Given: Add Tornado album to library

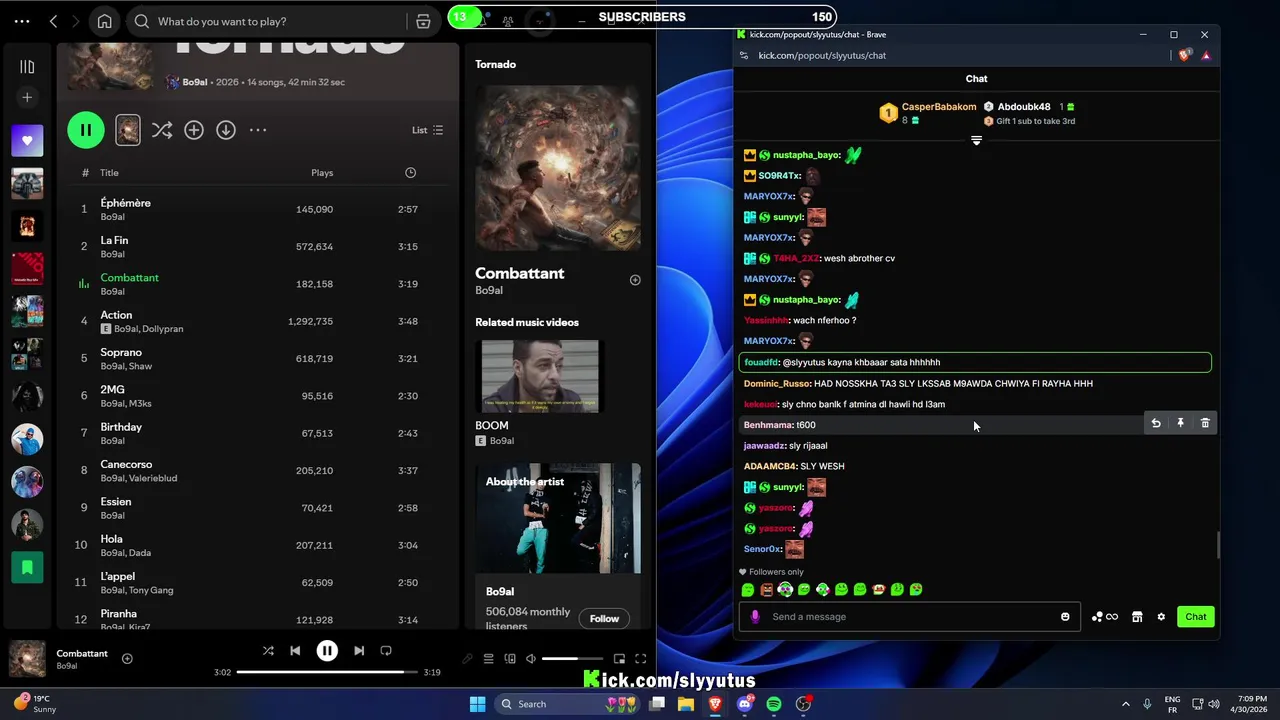Looking at the screenshot, I should pos(194,130).
